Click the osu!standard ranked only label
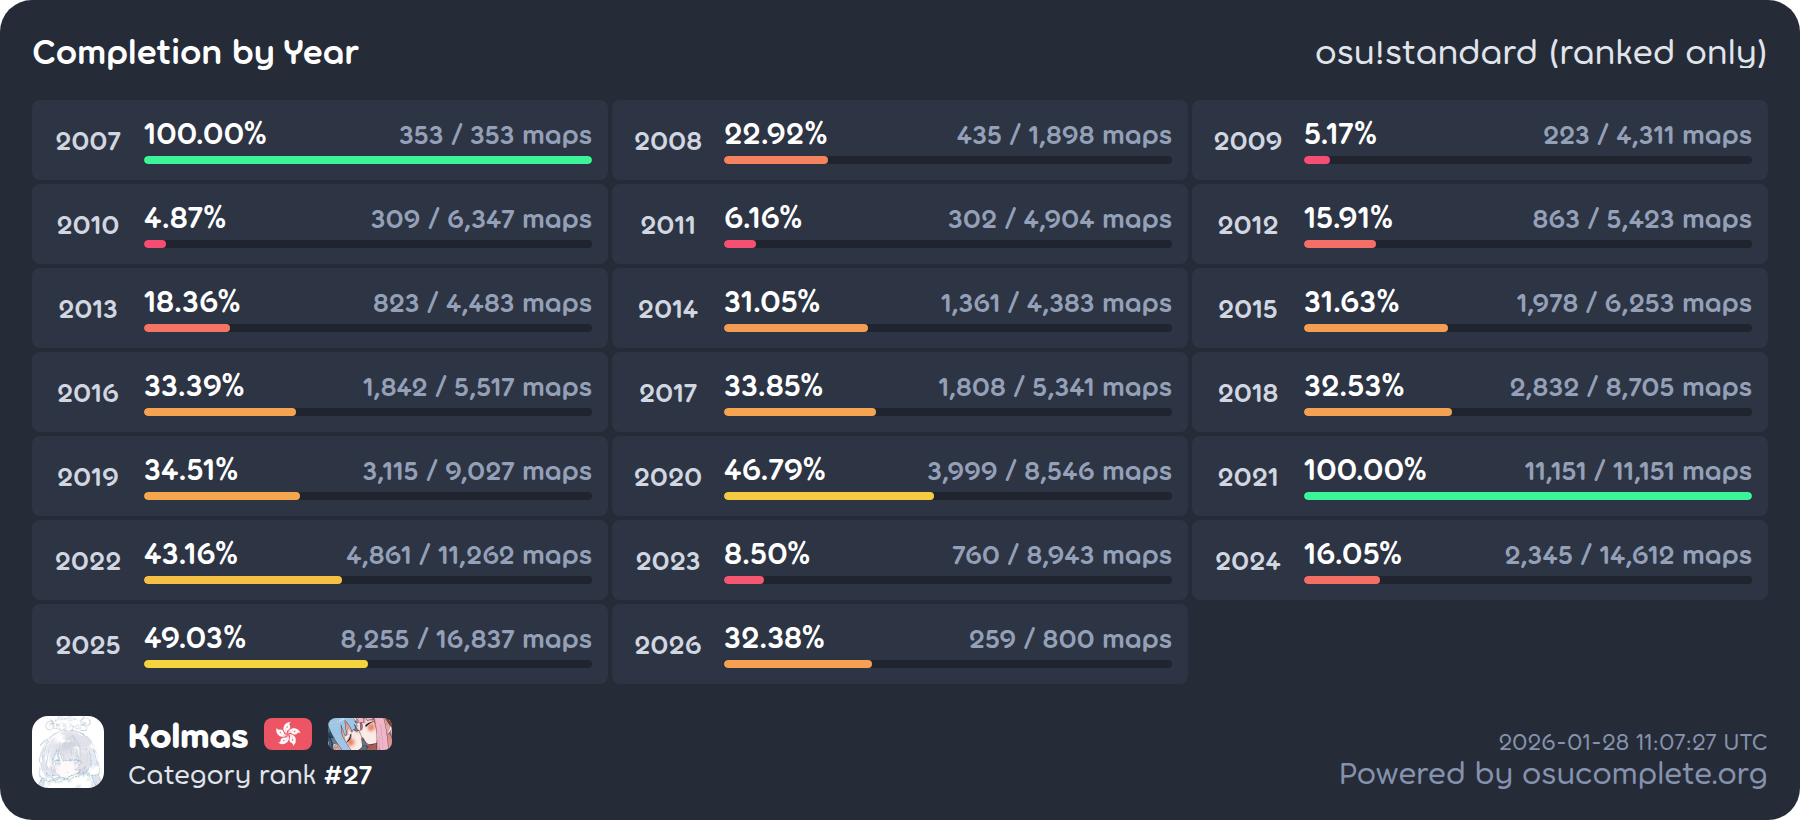Image resolution: width=1800 pixels, height=820 pixels. tap(1540, 52)
